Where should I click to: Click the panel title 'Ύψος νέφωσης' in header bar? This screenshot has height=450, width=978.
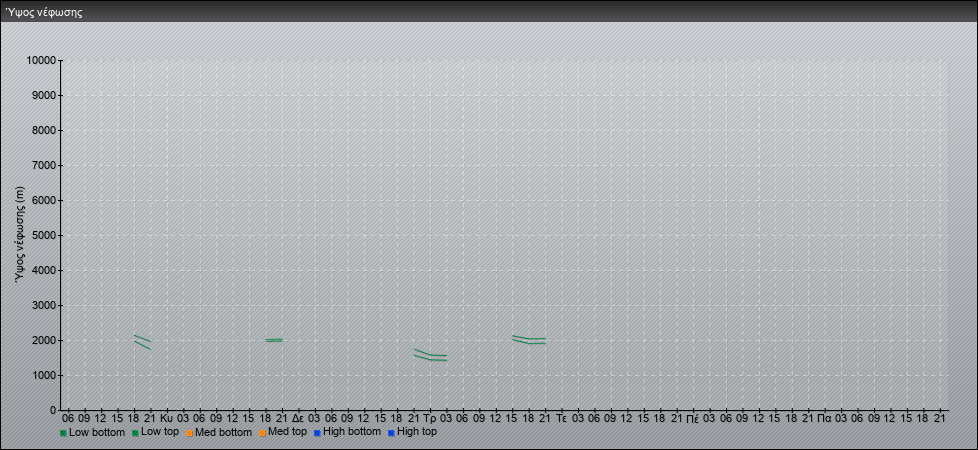(44, 12)
